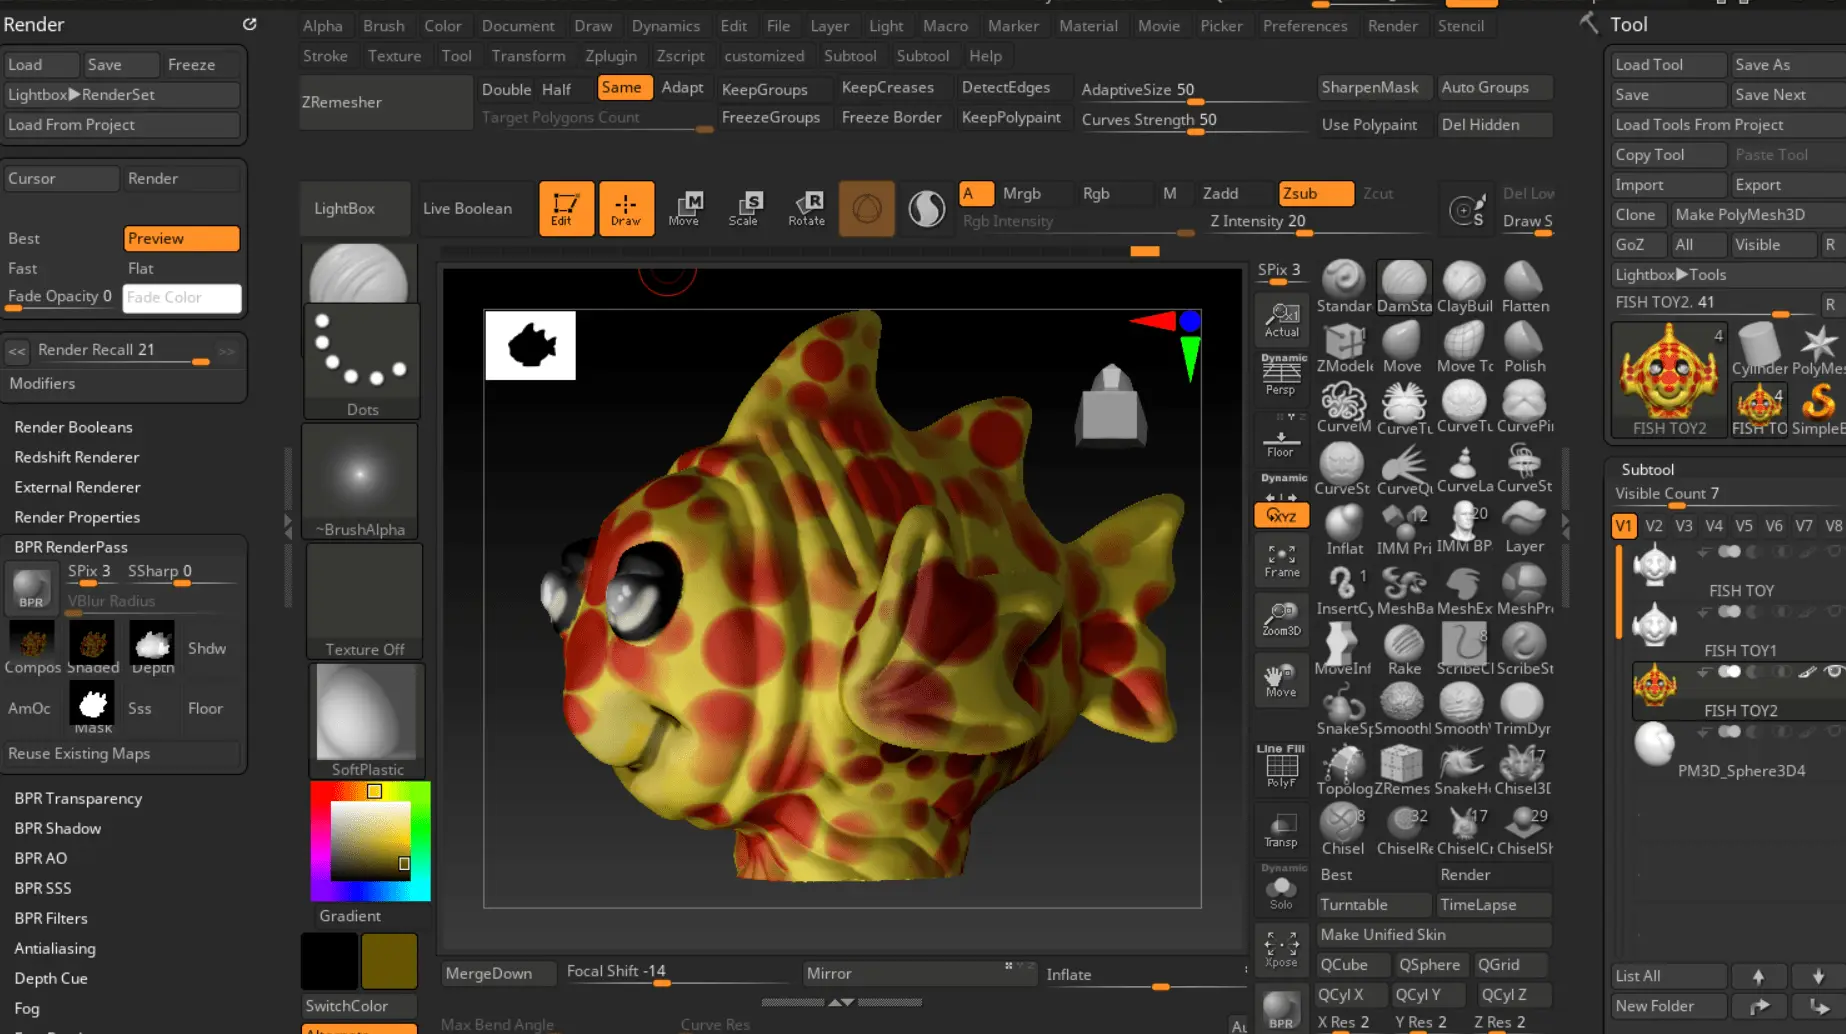Toggle the Floor grid icon

tap(1281, 441)
